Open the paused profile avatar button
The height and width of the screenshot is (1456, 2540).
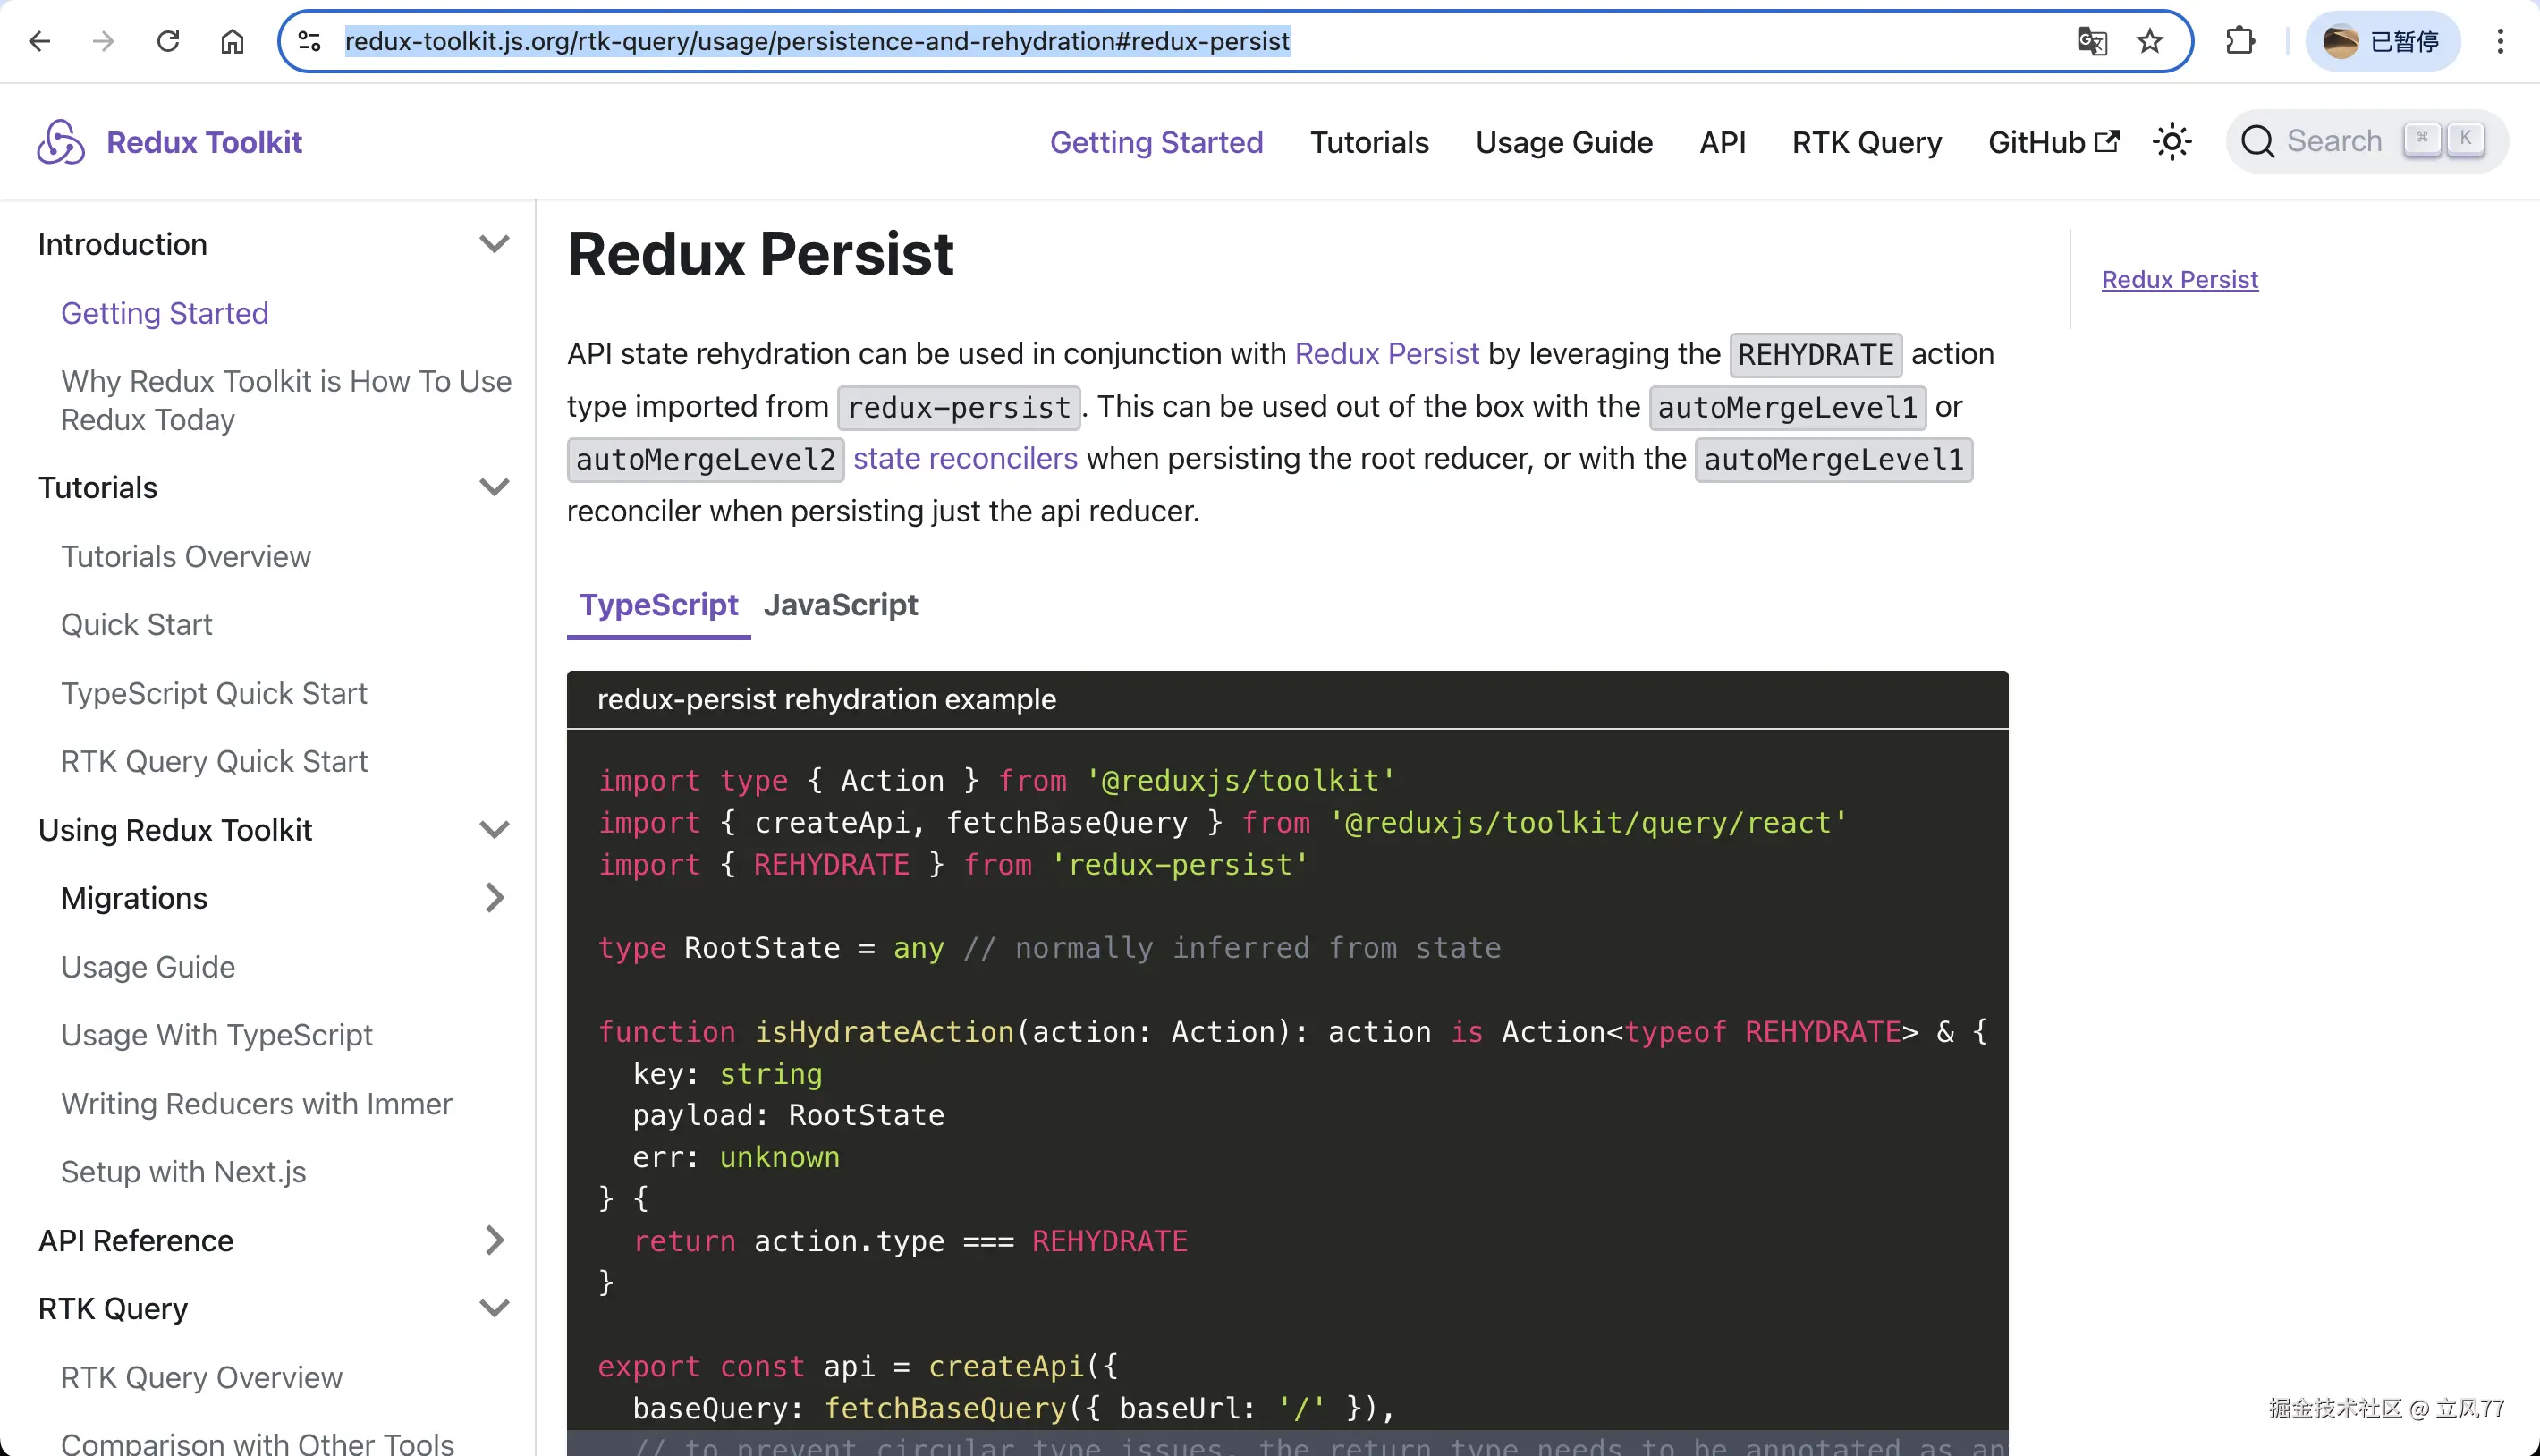(x=2382, y=41)
